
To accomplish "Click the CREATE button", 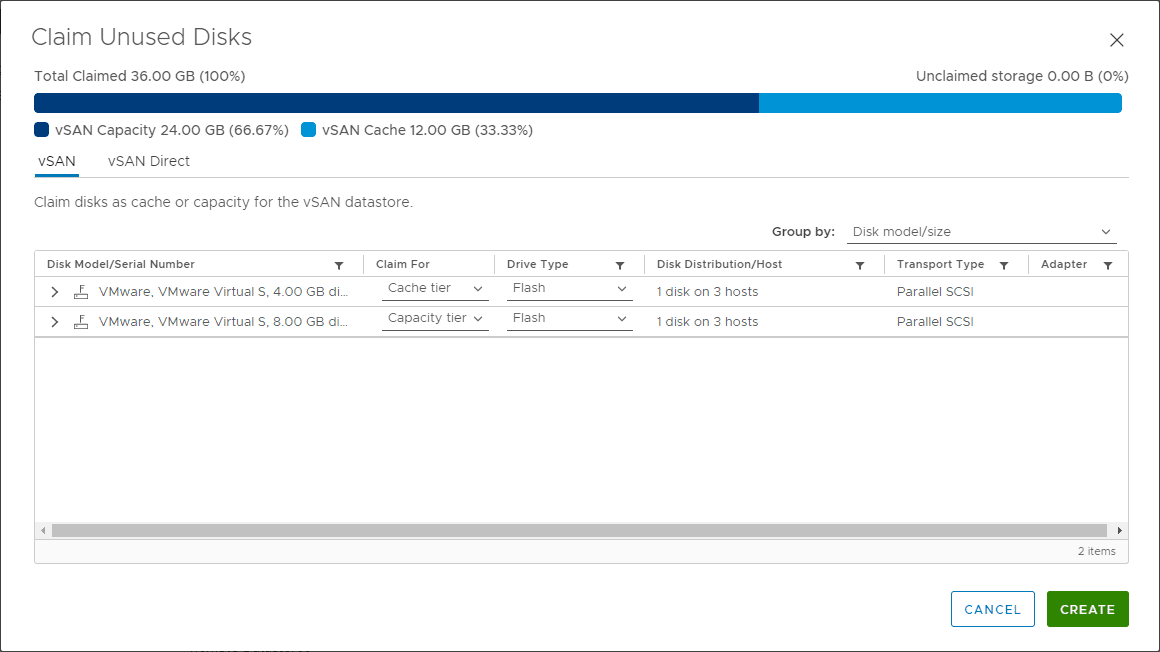I will (1087, 608).
